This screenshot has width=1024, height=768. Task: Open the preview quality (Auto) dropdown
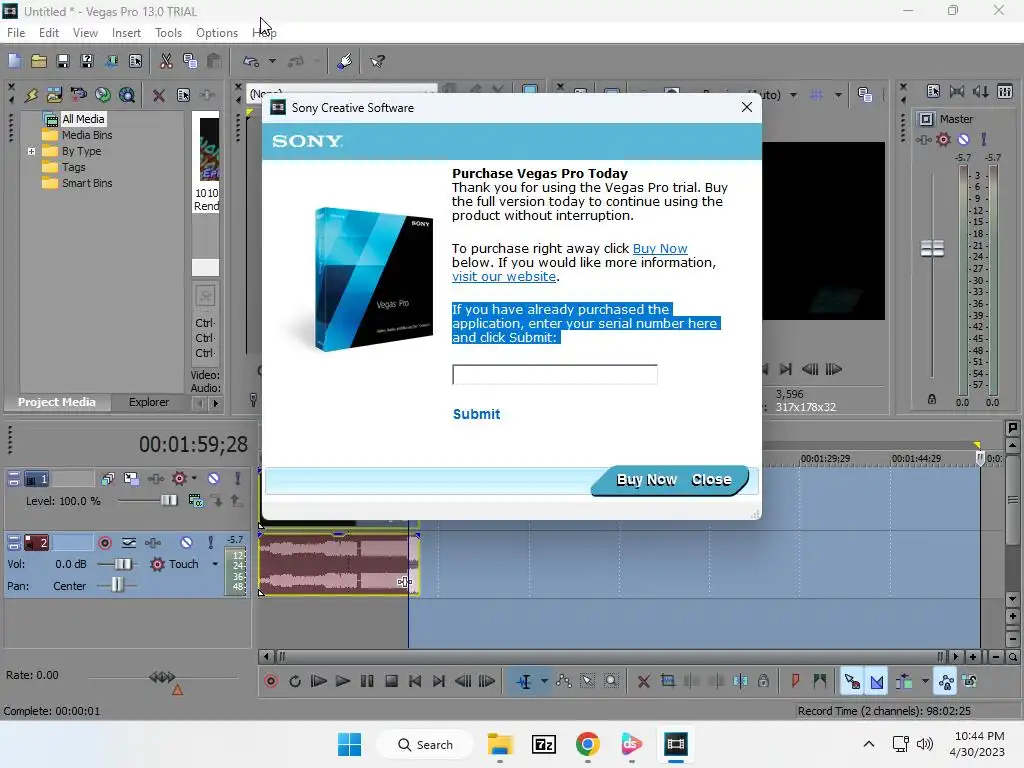click(x=793, y=95)
